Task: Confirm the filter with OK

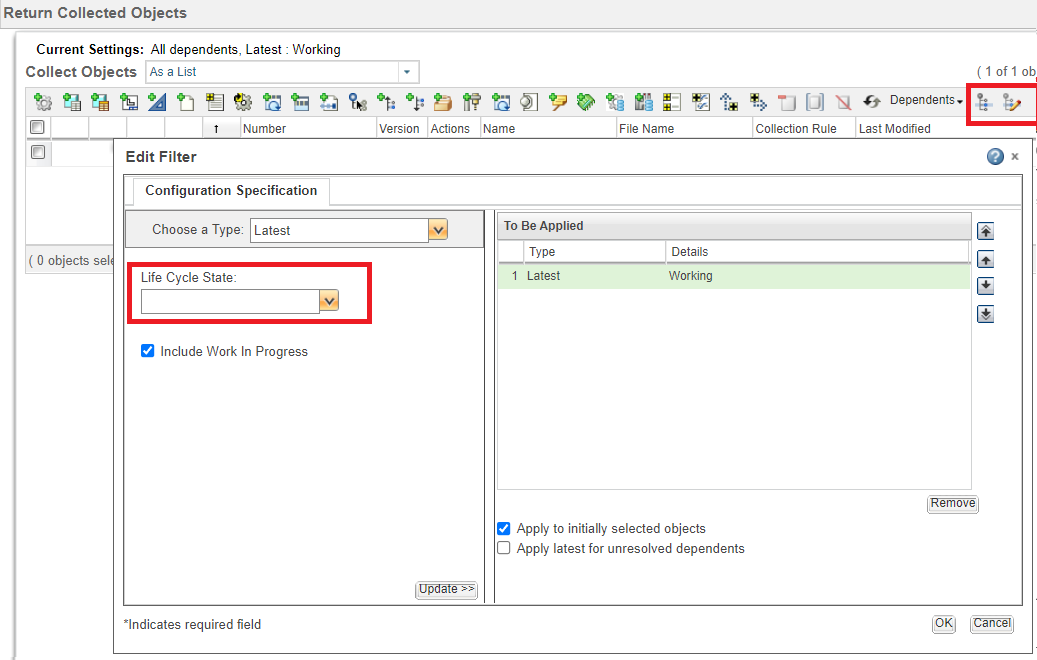Action: tap(943, 623)
